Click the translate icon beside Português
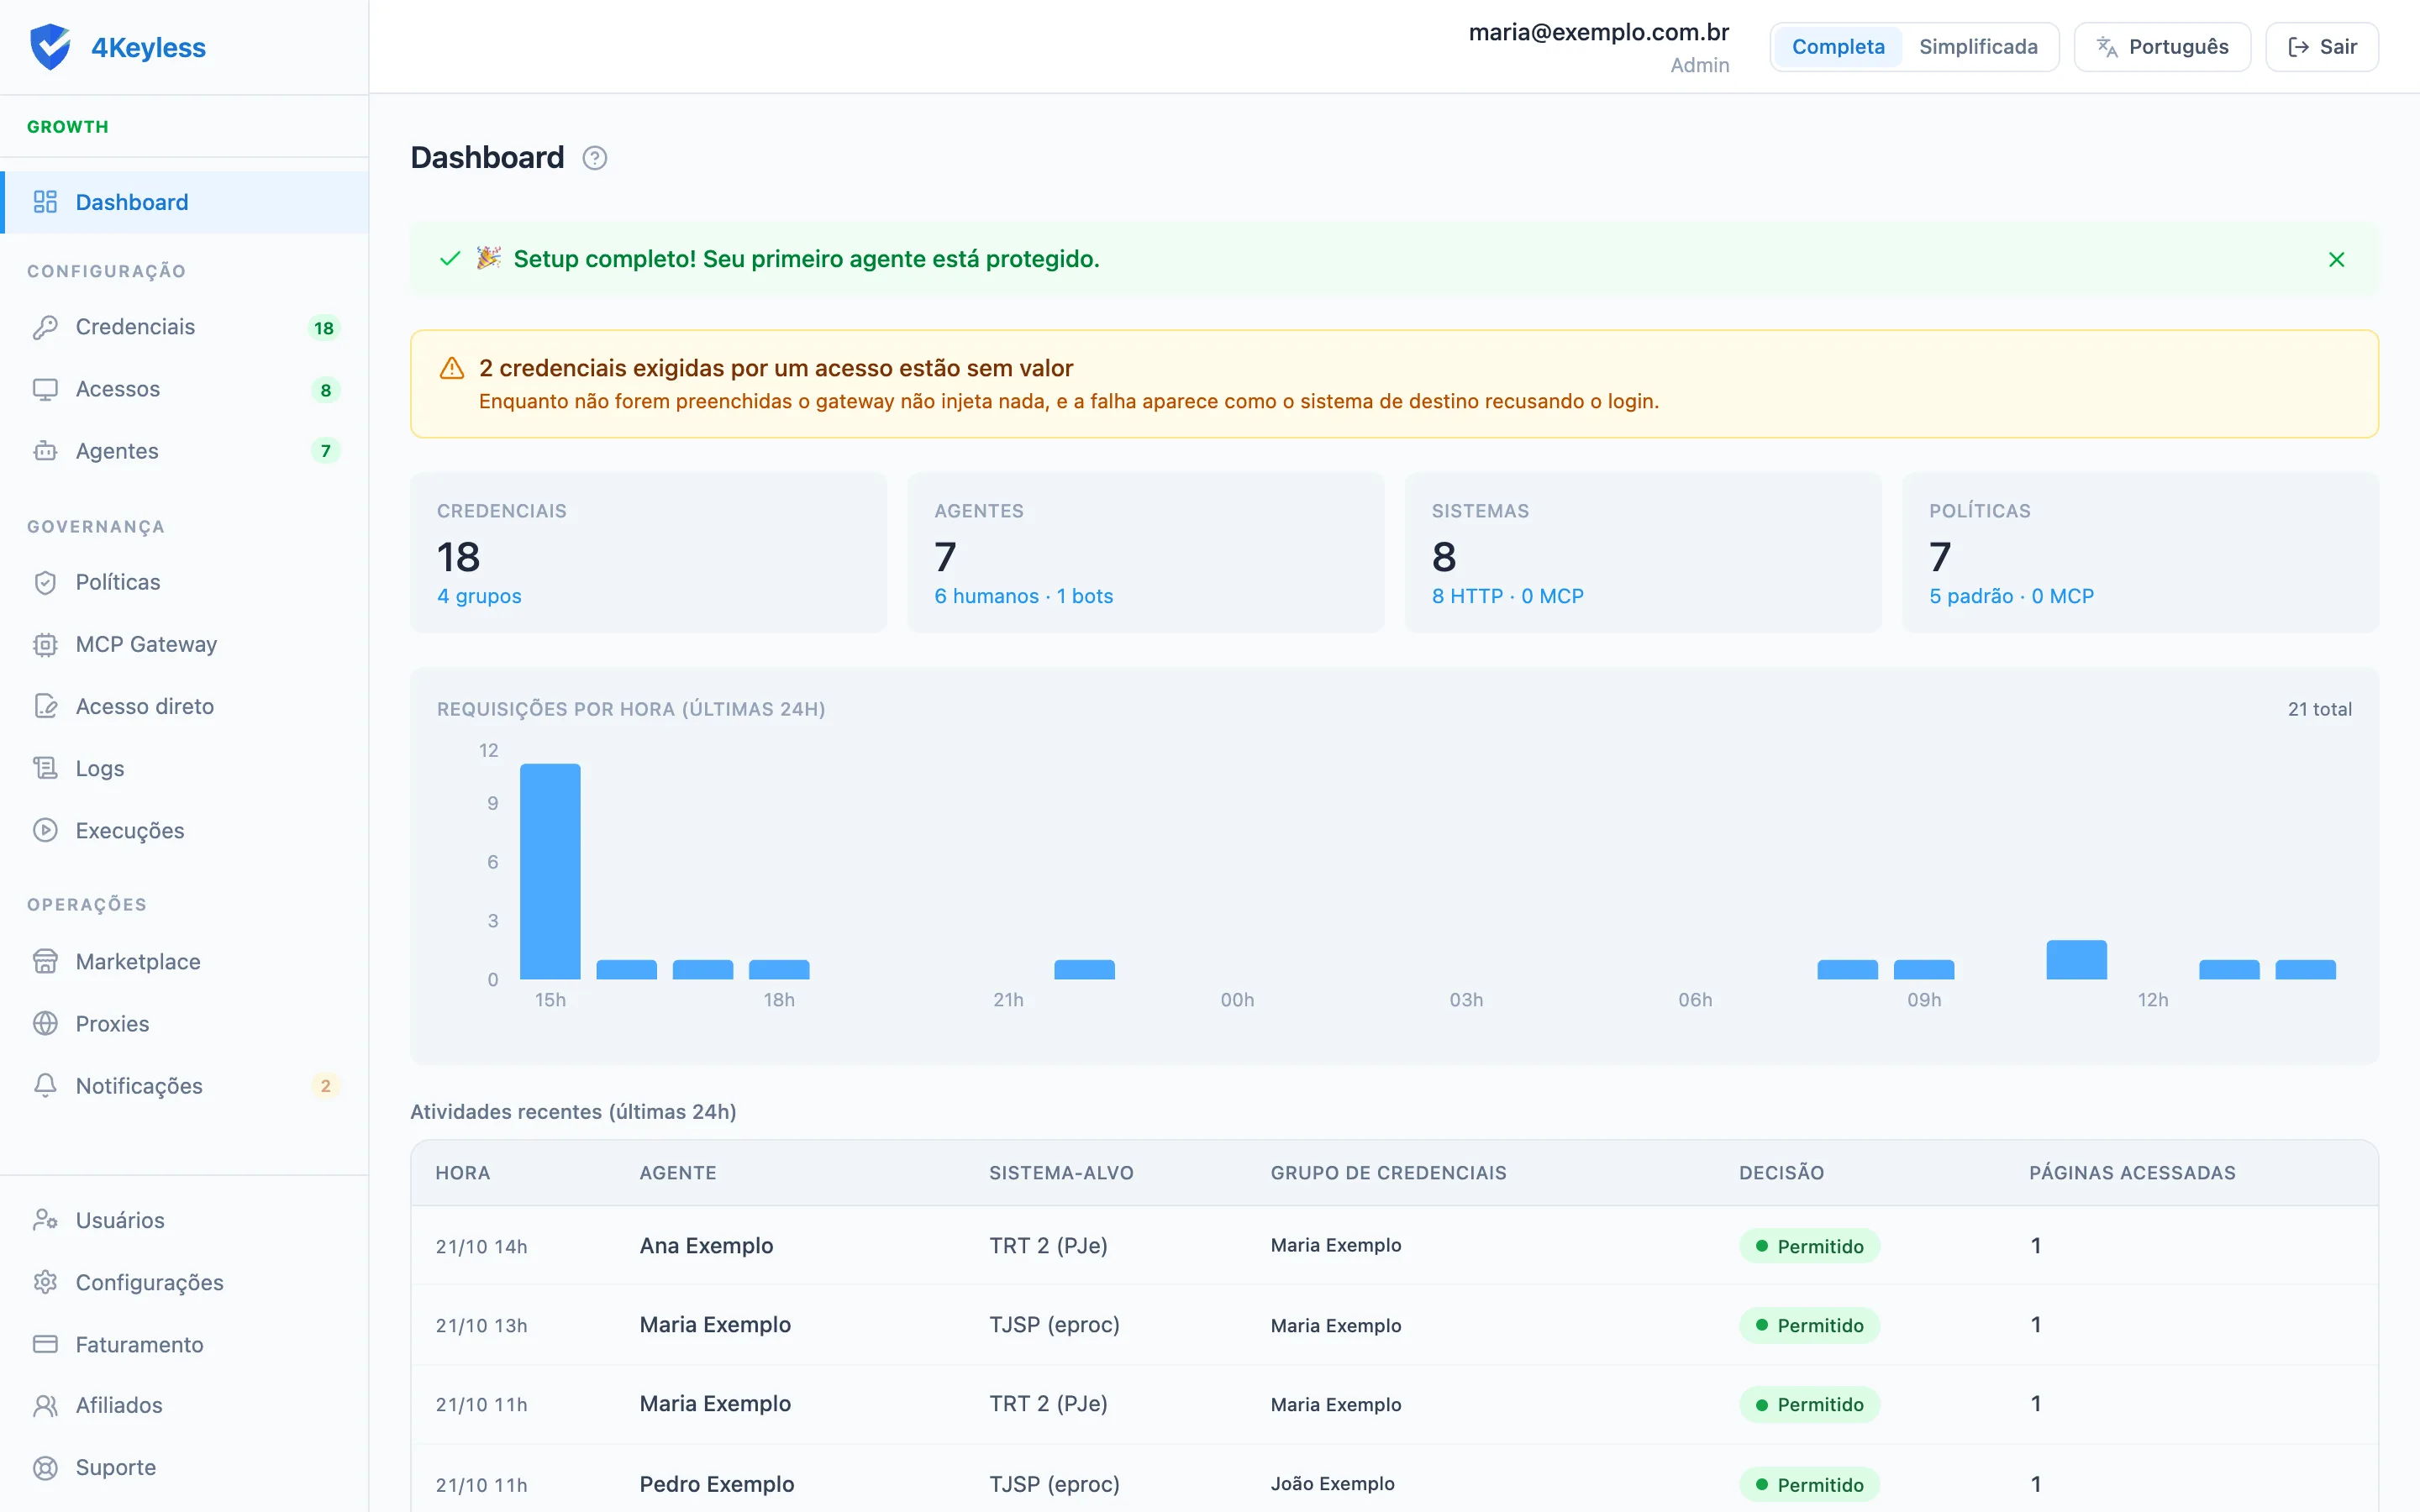Image resolution: width=2420 pixels, height=1512 pixels. [2107, 47]
